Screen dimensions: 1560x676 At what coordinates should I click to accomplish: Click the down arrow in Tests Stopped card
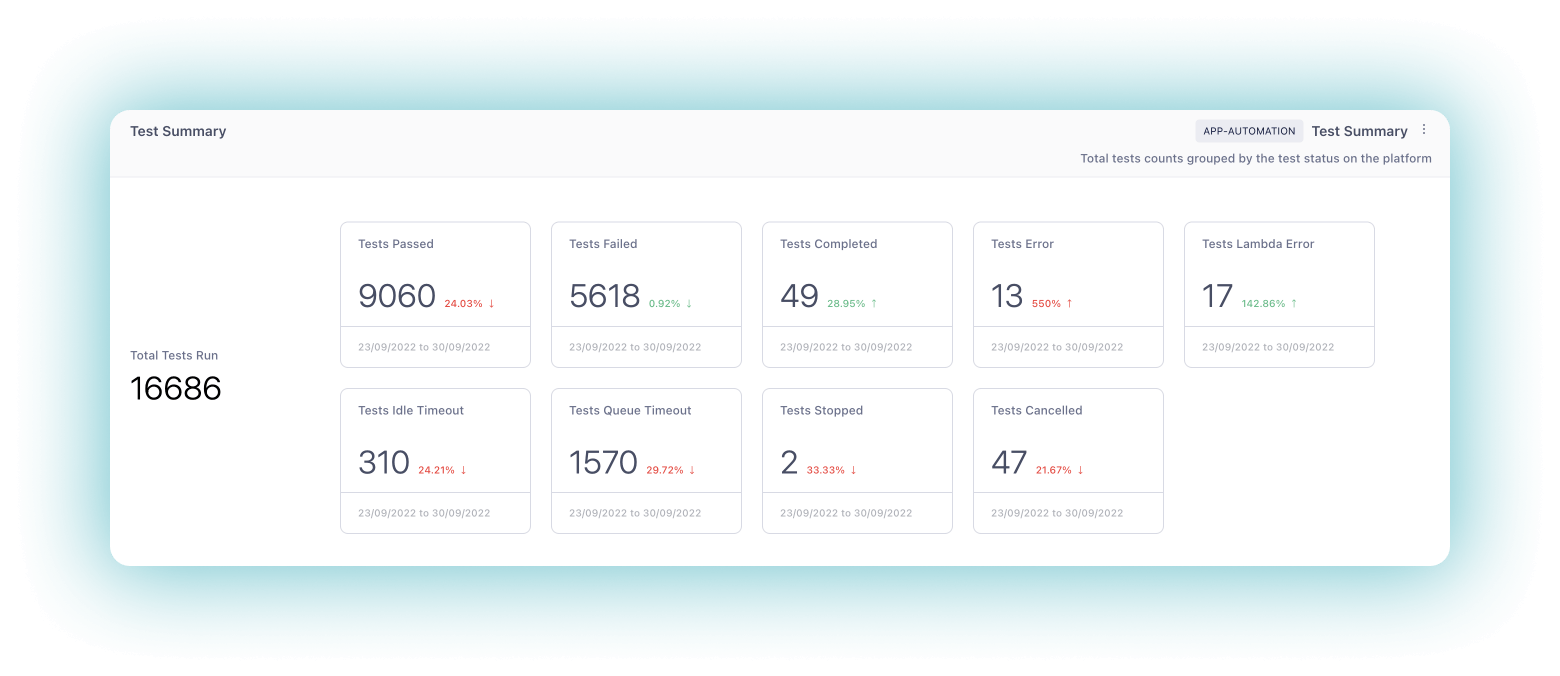[x=853, y=469]
